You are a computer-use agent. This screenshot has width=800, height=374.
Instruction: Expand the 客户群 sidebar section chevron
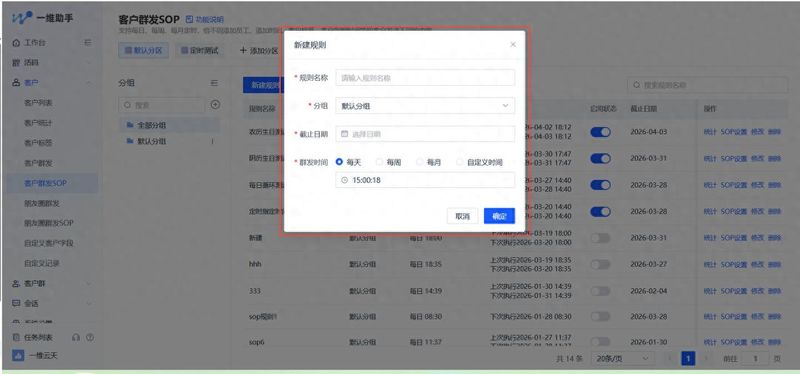[x=89, y=283]
